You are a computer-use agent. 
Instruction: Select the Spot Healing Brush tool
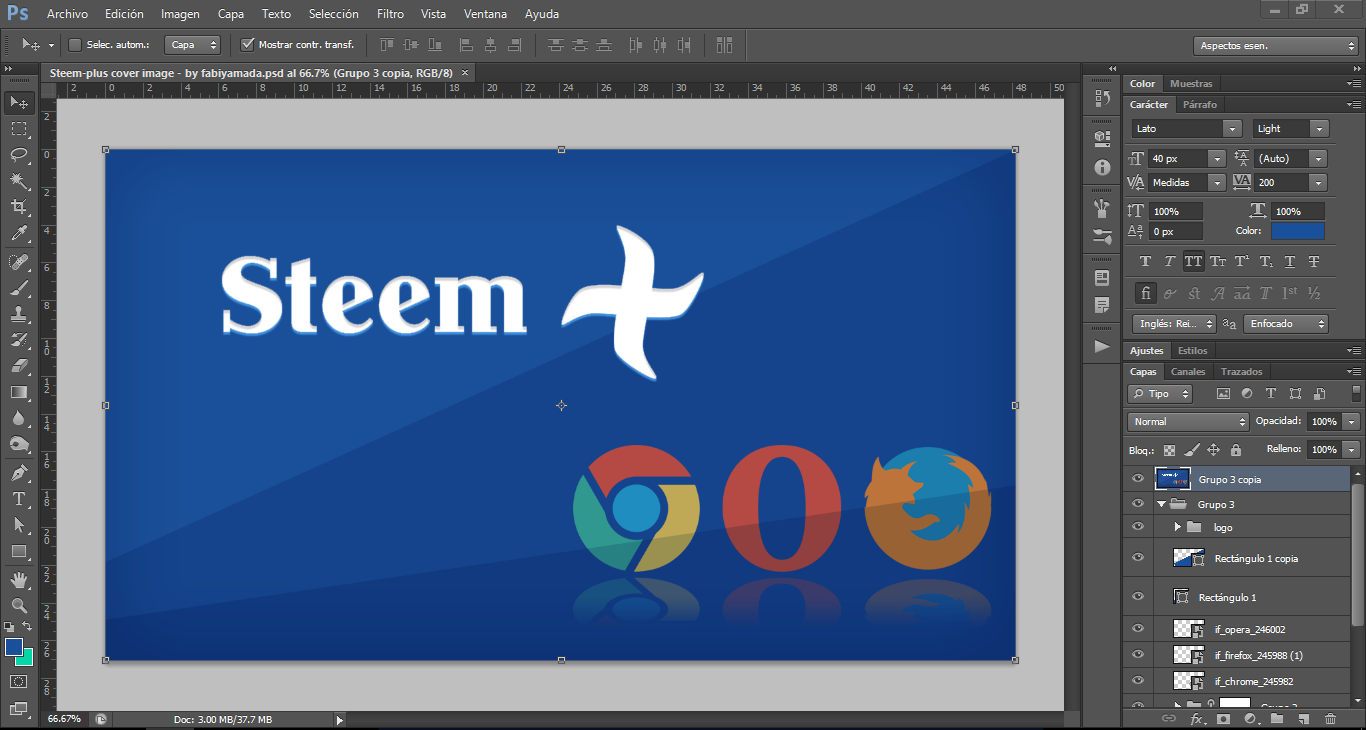click(x=19, y=262)
